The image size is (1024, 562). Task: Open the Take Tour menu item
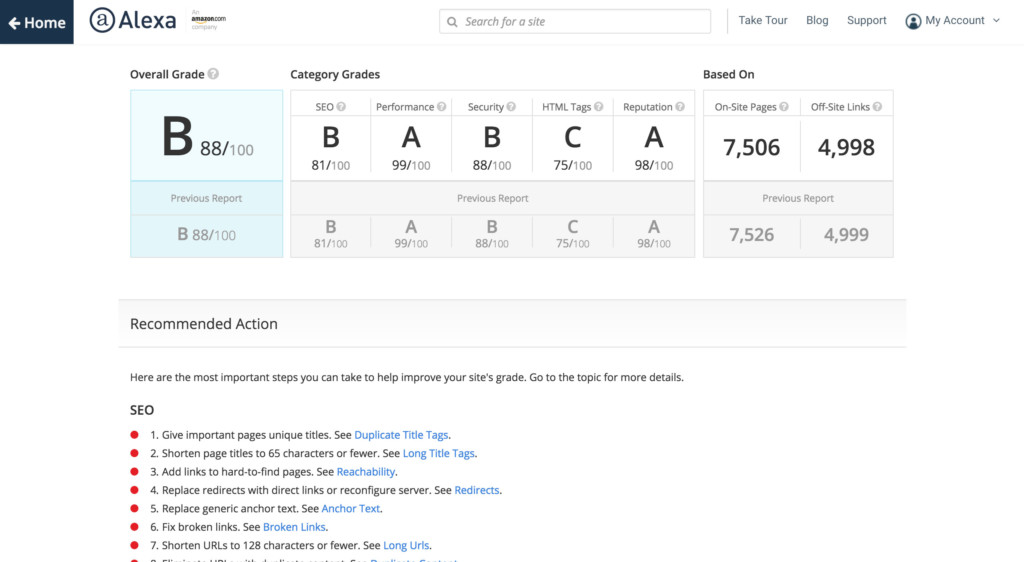tap(763, 20)
